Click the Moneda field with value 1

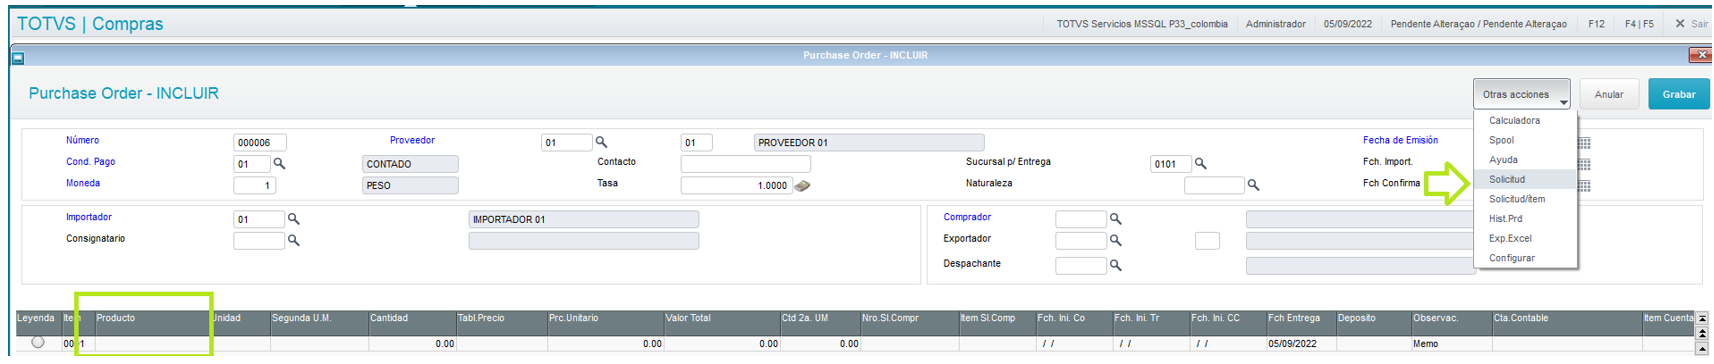click(255, 186)
